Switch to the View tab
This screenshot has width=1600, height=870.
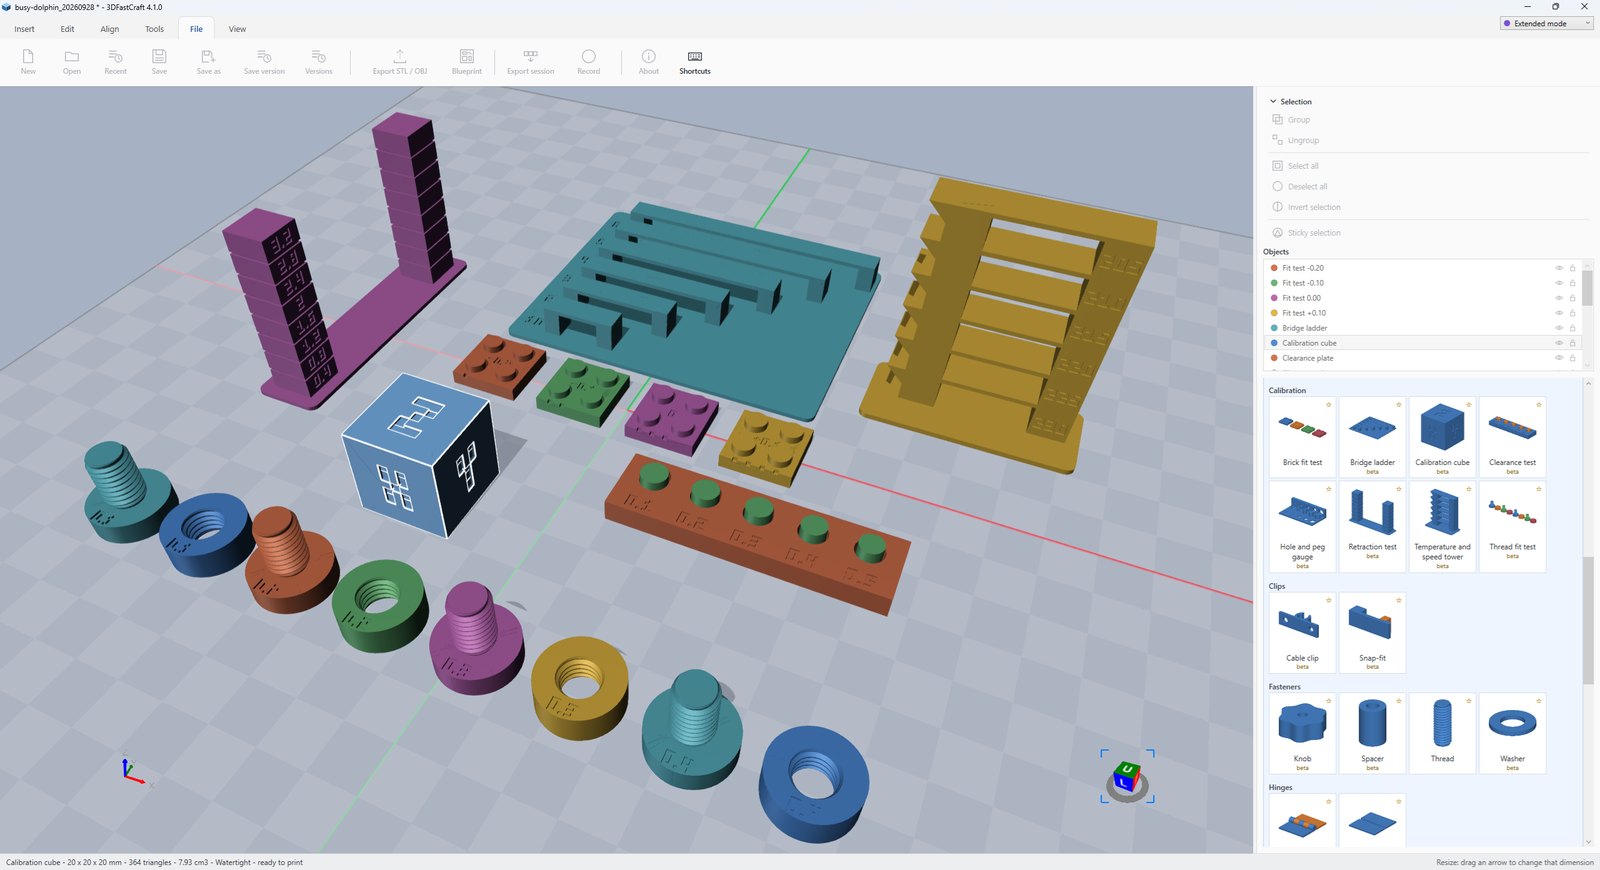237,29
